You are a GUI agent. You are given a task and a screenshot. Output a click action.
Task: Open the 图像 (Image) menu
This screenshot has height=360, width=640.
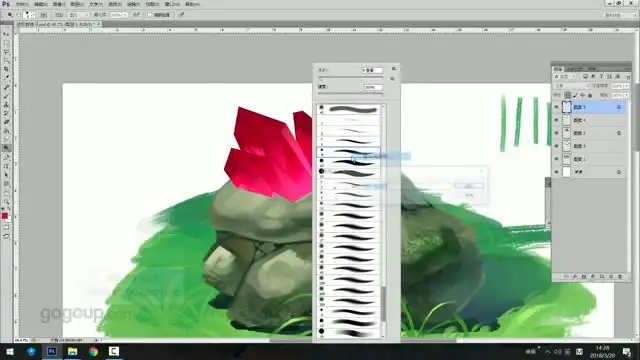(x=59, y=4)
